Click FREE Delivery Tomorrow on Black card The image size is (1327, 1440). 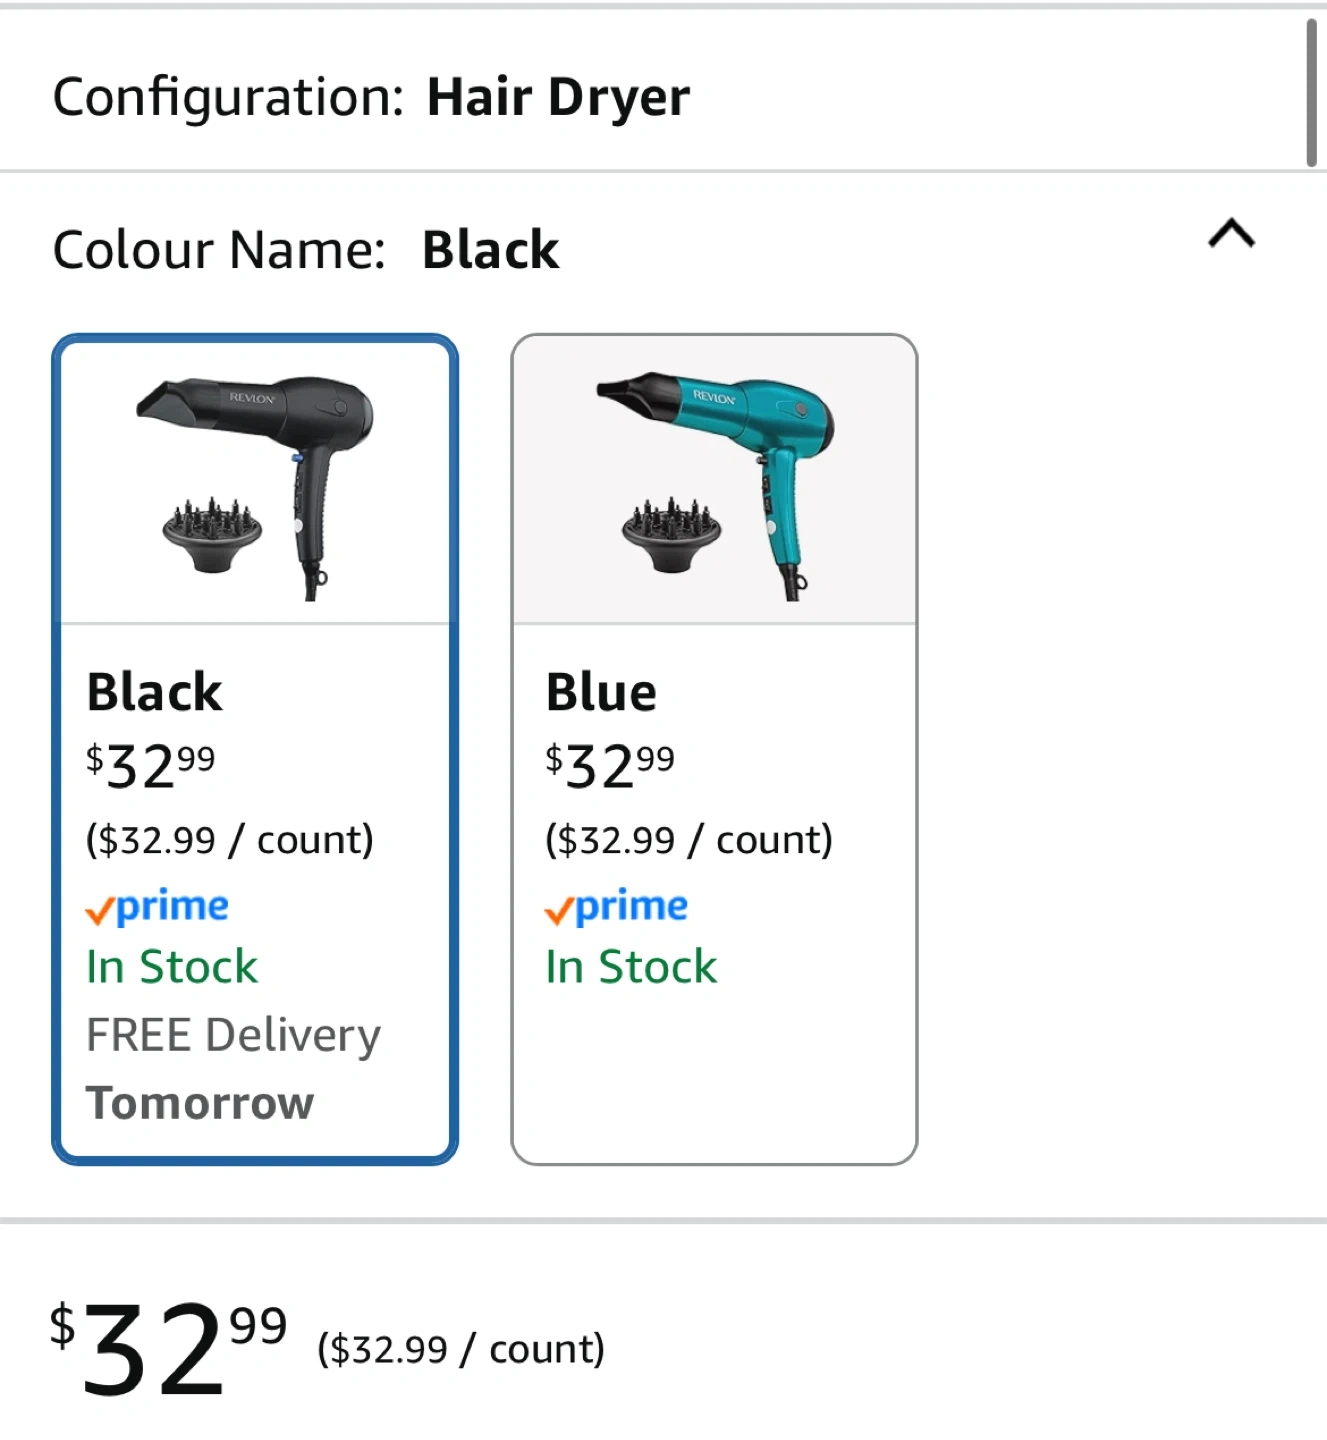coord(233,1069)
